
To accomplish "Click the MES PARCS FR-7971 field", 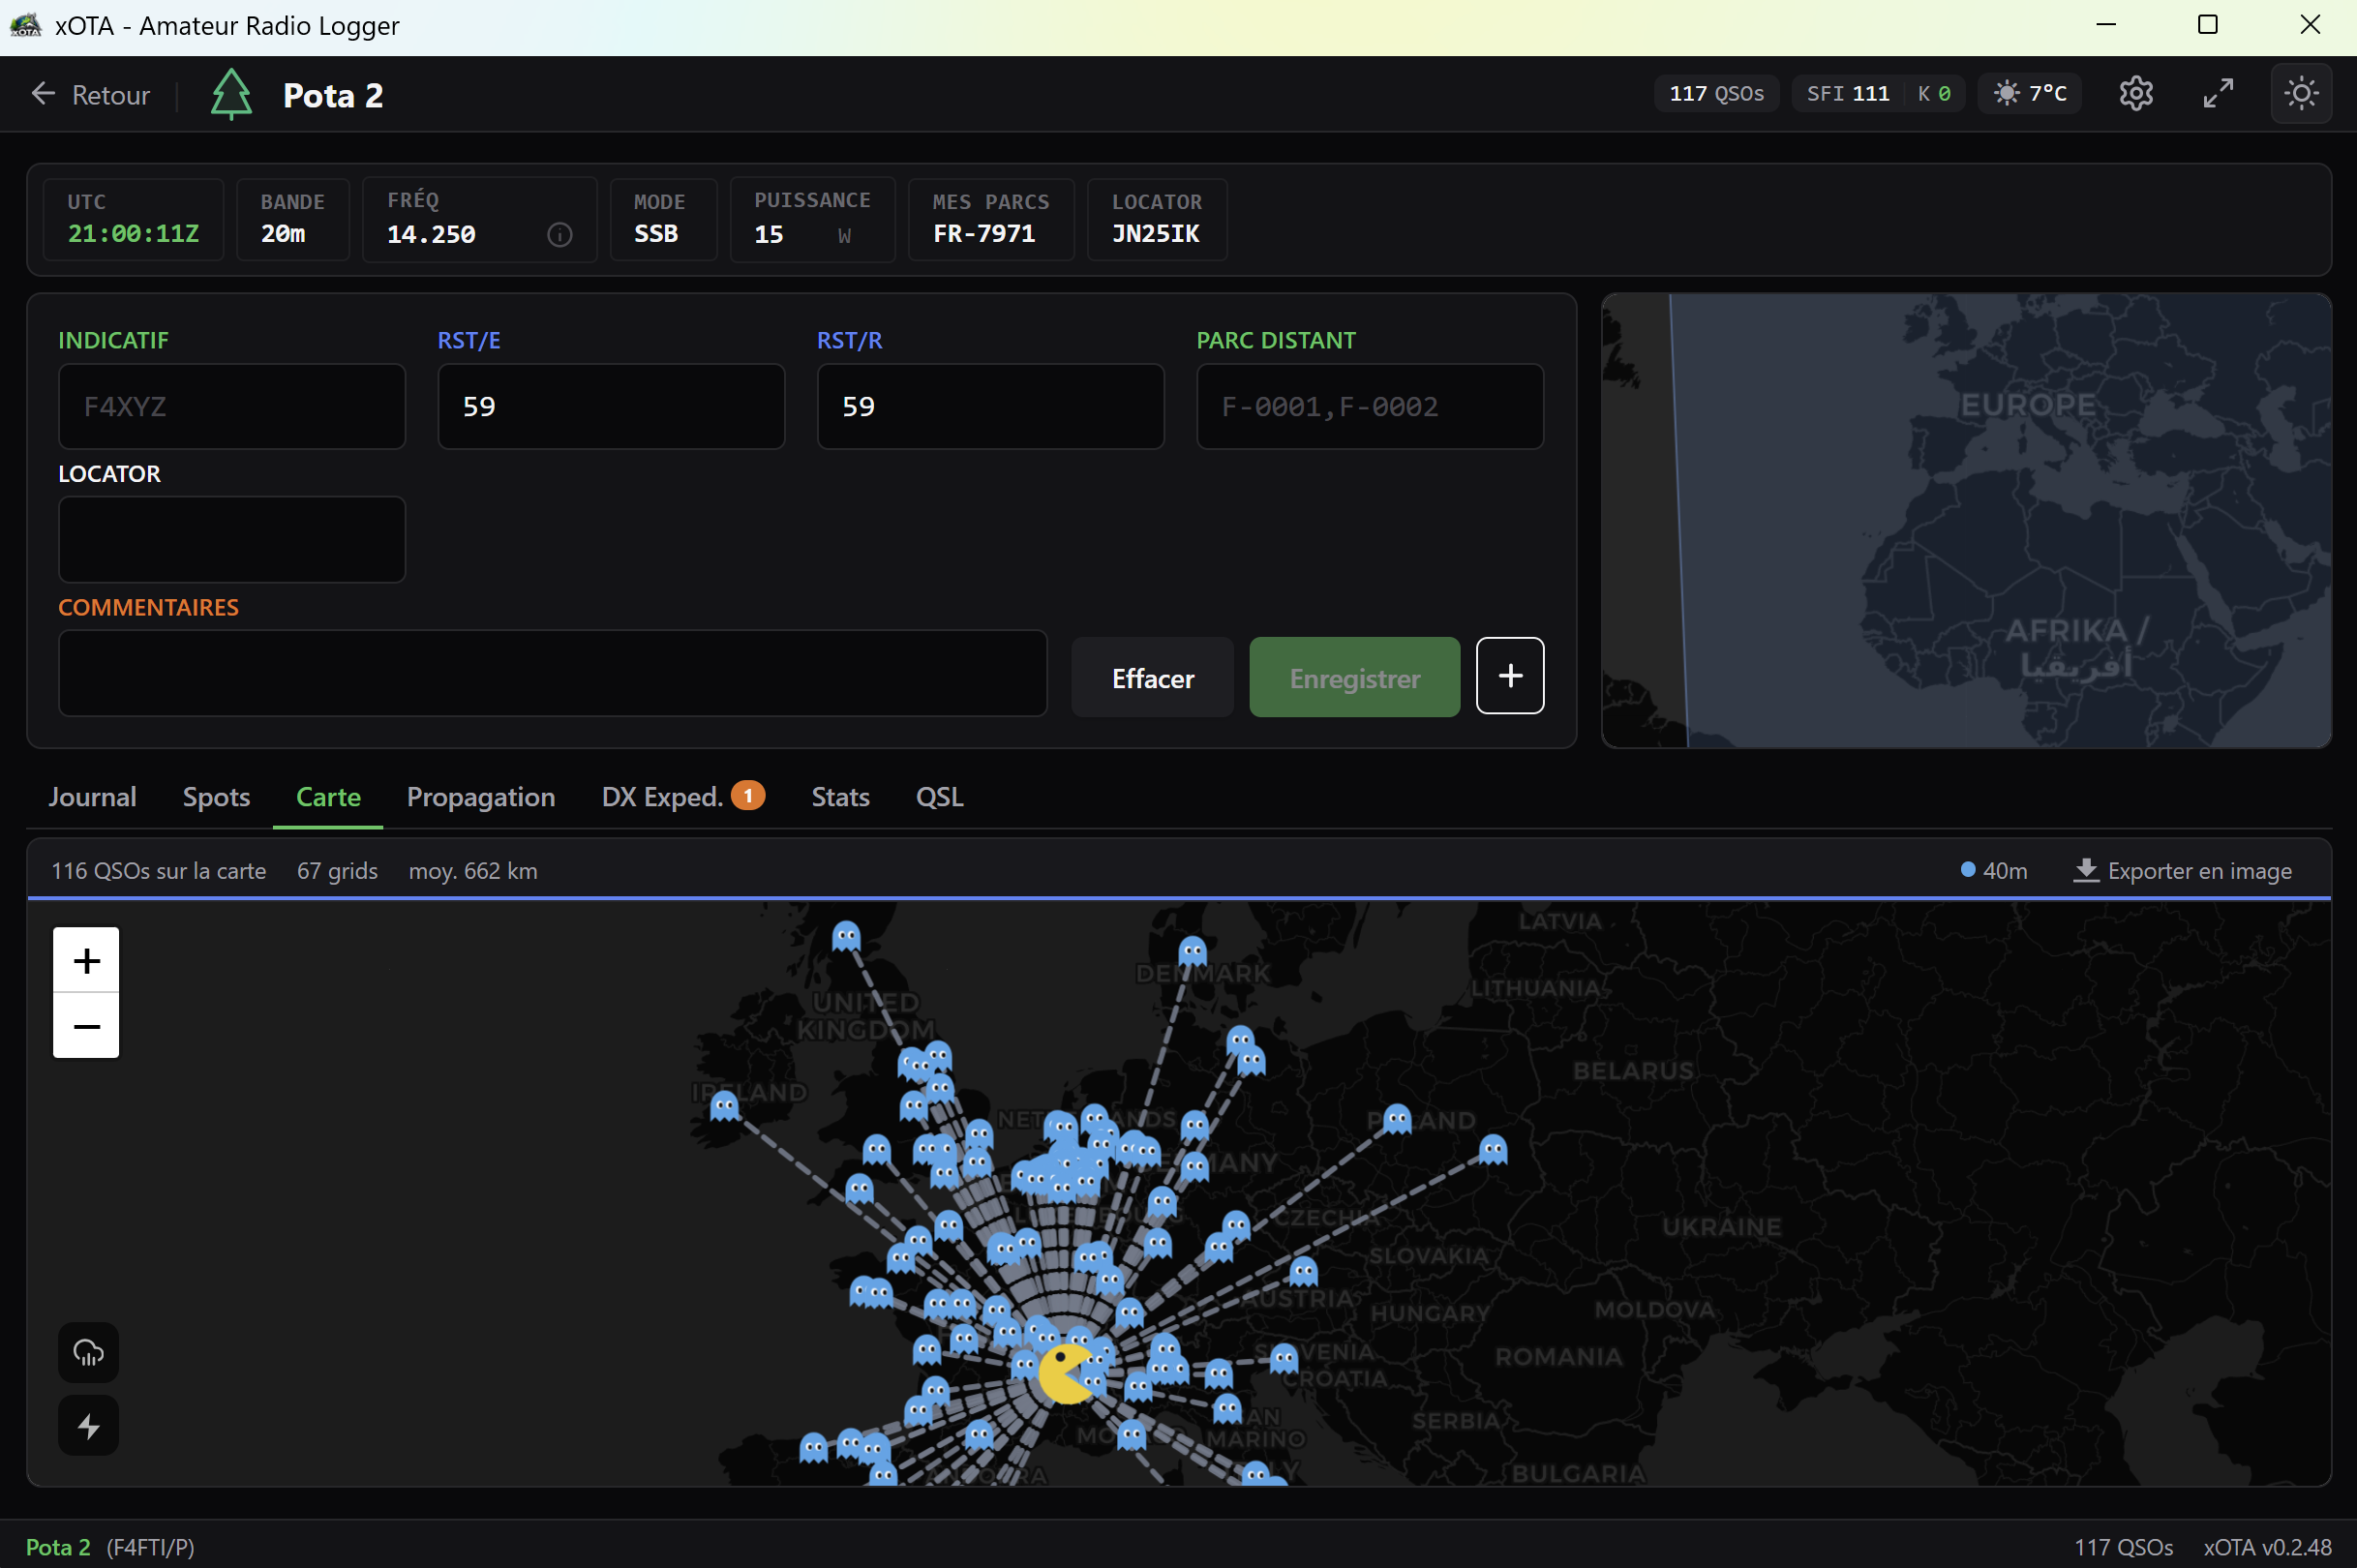I will tap(991, 219).
